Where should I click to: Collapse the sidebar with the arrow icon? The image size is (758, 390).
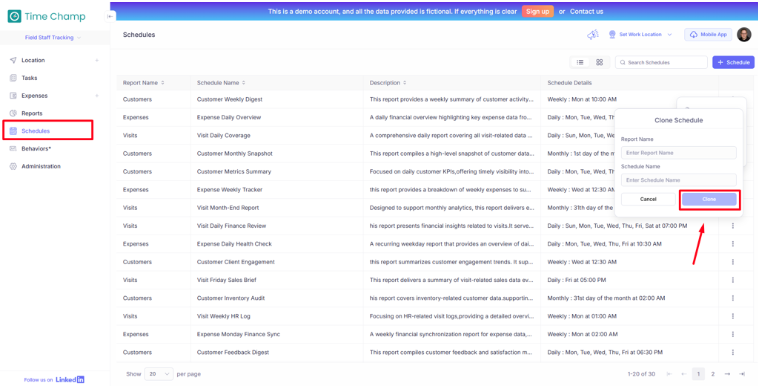click(x=110, y=16)
